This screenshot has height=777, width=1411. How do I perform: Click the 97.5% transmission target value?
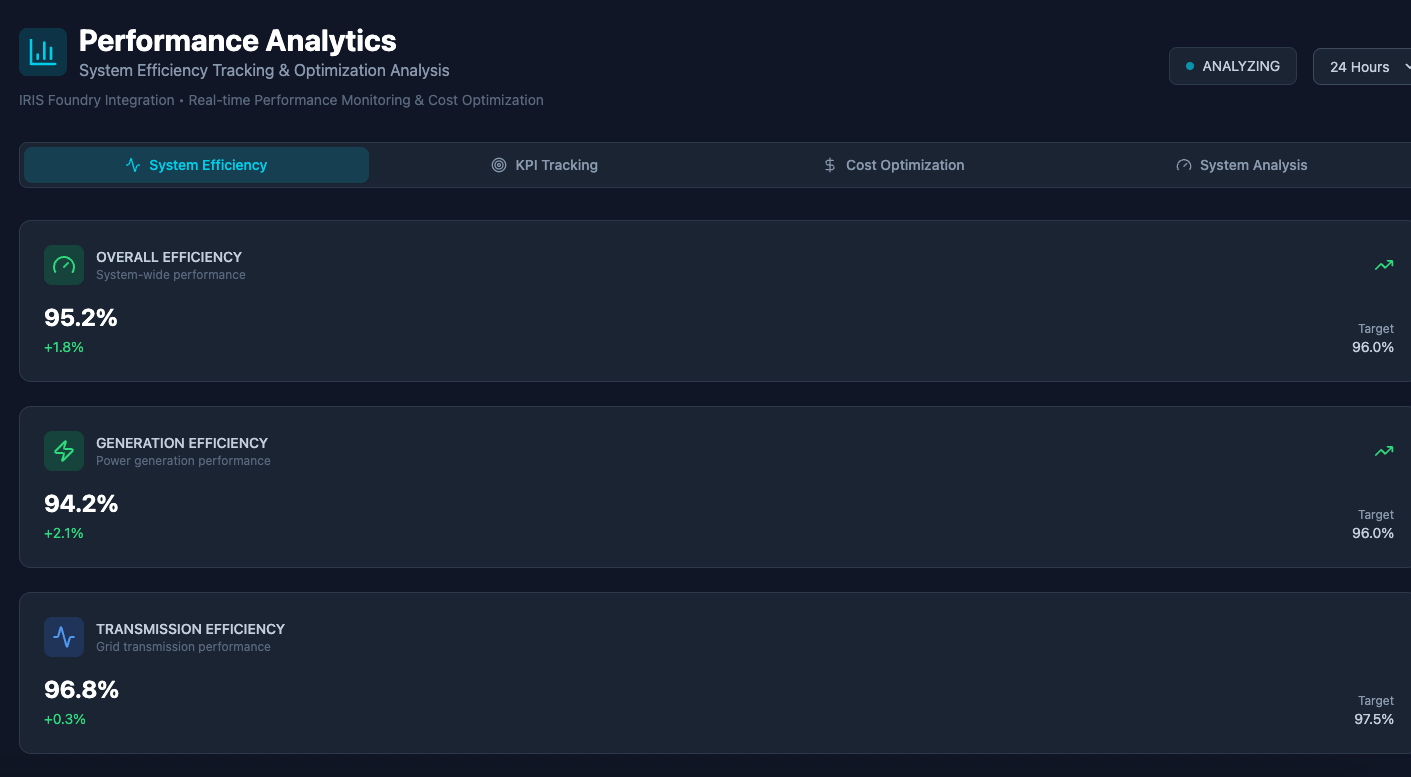pos(1374,719)
